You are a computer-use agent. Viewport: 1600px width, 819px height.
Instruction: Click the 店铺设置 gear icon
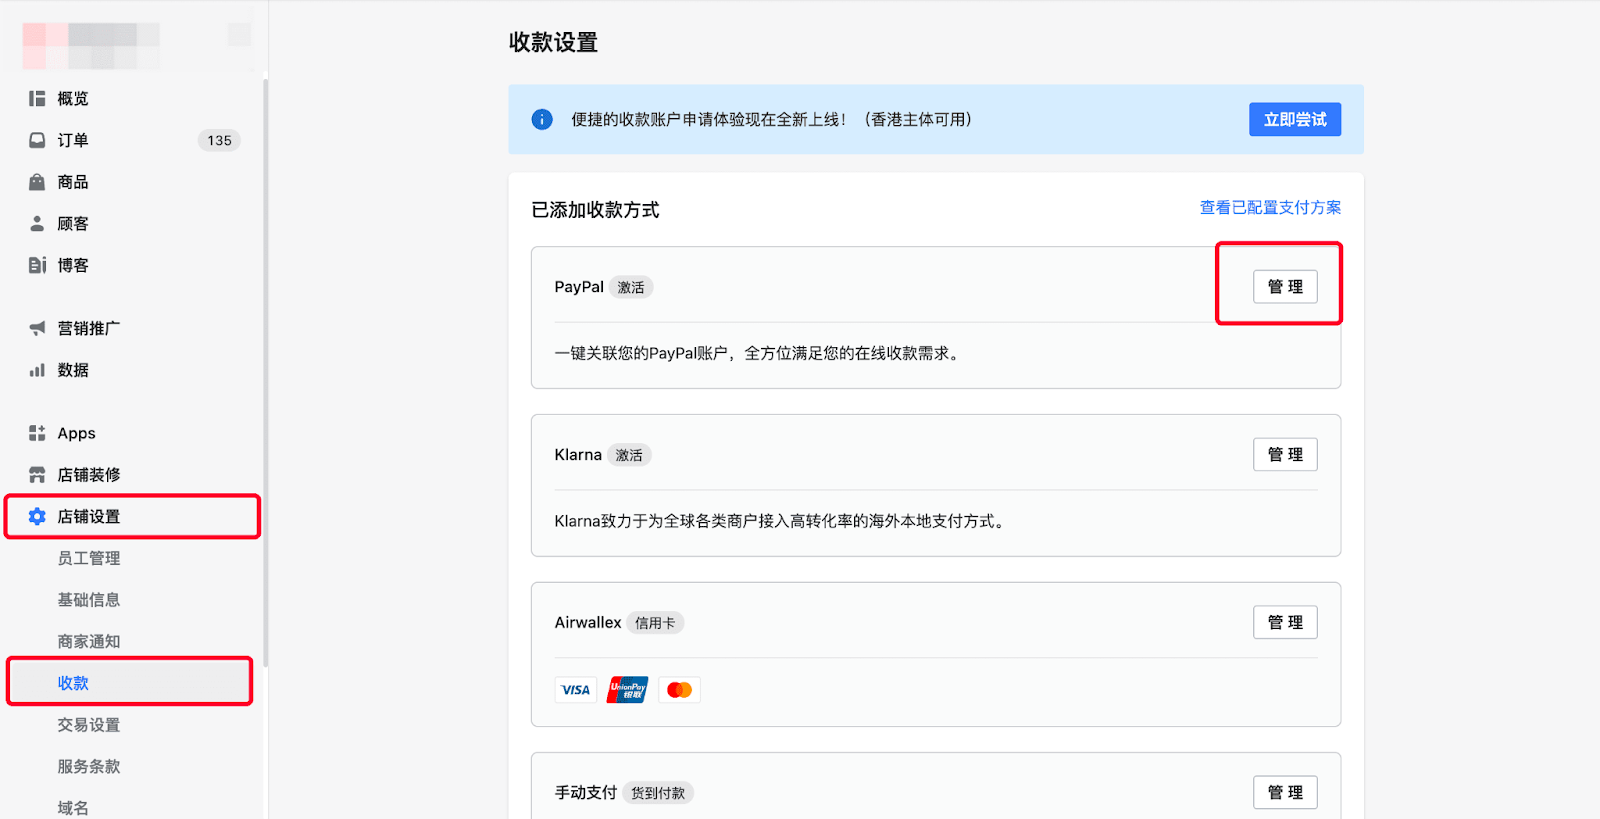coord(37,516)
